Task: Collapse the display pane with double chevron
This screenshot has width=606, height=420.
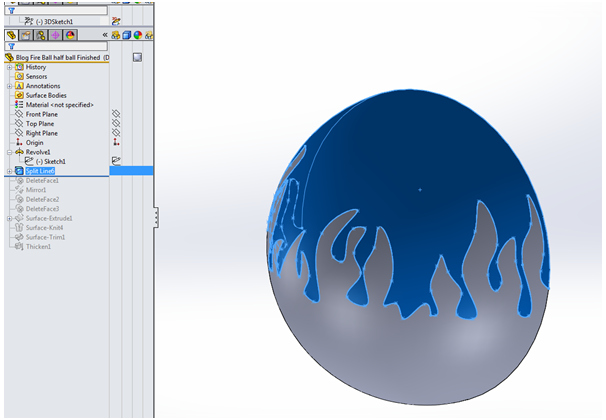Action: 105,35
